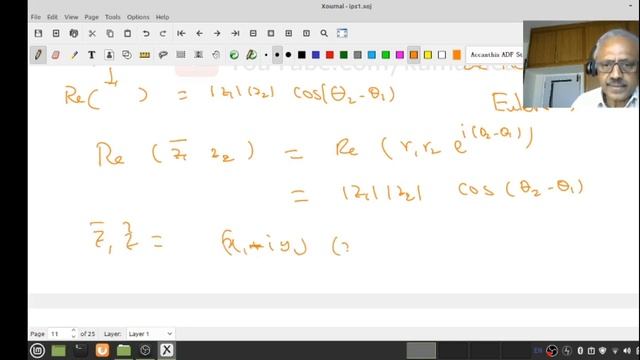Screen dimensions: 640x360
Task: Select the Eraser tool
Action: (56, 55)
